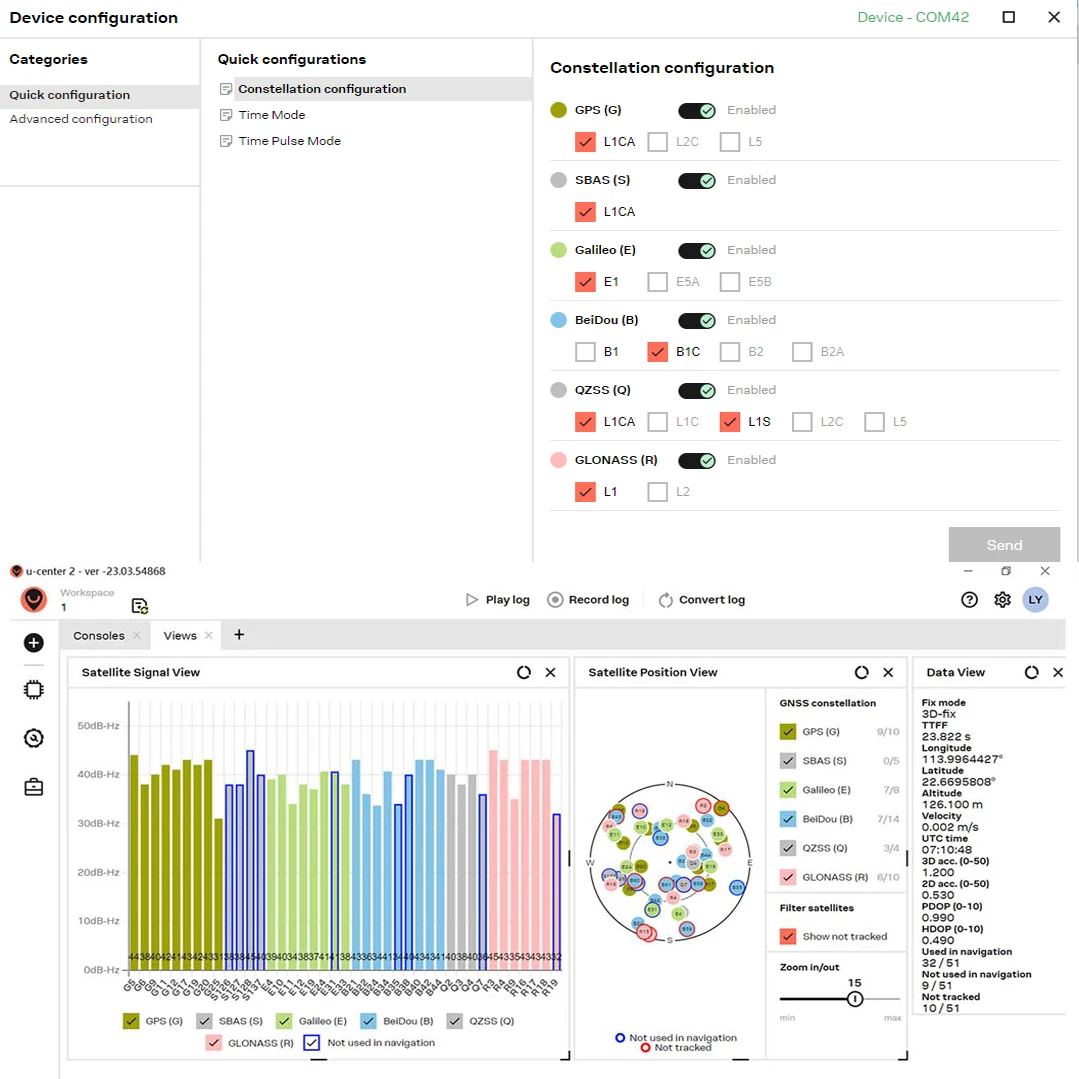
Task: Add a new tab with plus button
Action: click(x=239, y=635)
